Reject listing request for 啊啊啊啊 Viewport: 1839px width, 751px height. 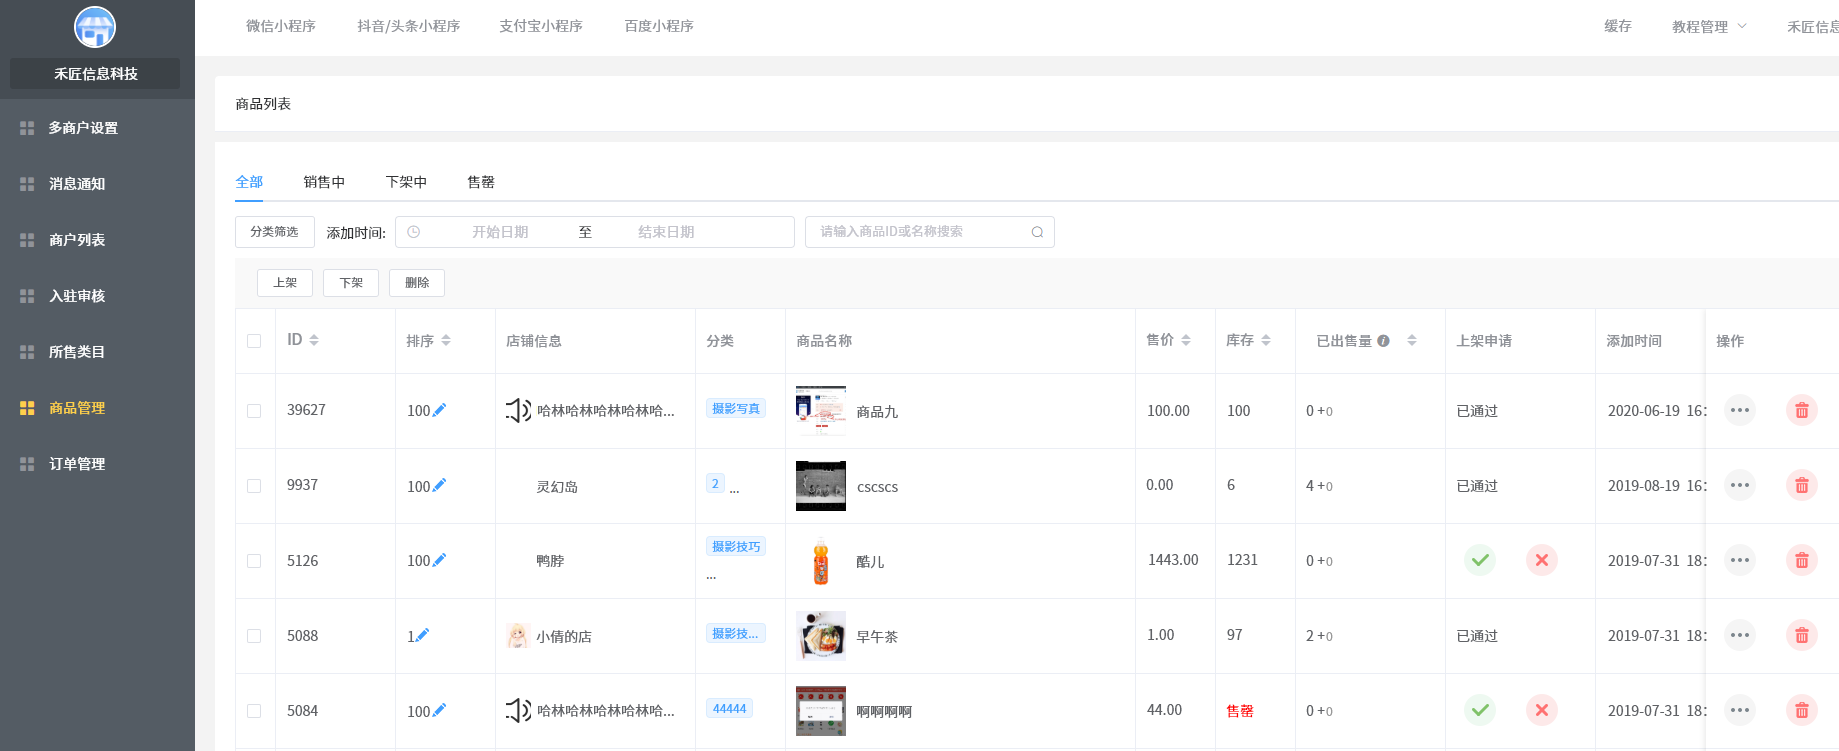click(1542, 710)
